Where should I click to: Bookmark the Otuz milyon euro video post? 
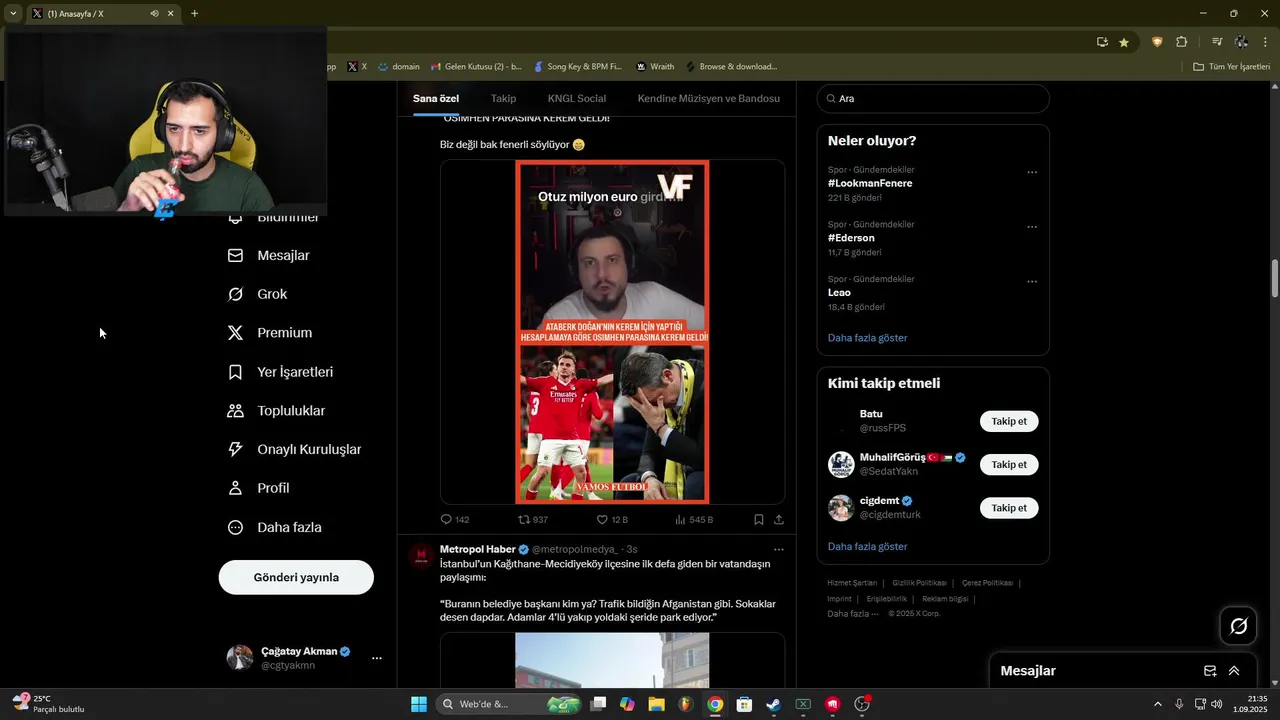[x=759, y=520]
